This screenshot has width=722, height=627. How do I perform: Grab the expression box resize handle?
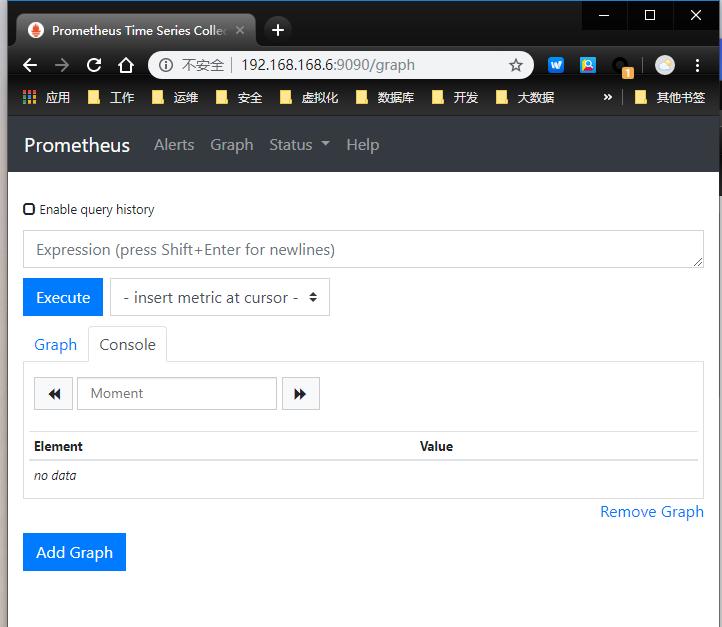pyautogui.click(x=698, y=262)
